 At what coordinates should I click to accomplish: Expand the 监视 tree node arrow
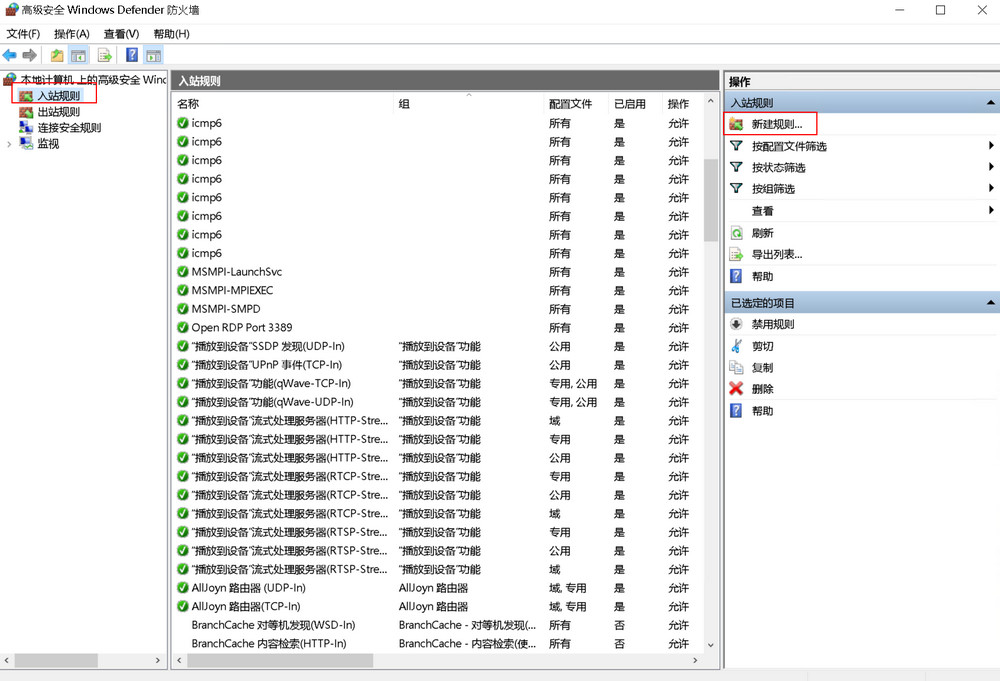tap(9, 144)
